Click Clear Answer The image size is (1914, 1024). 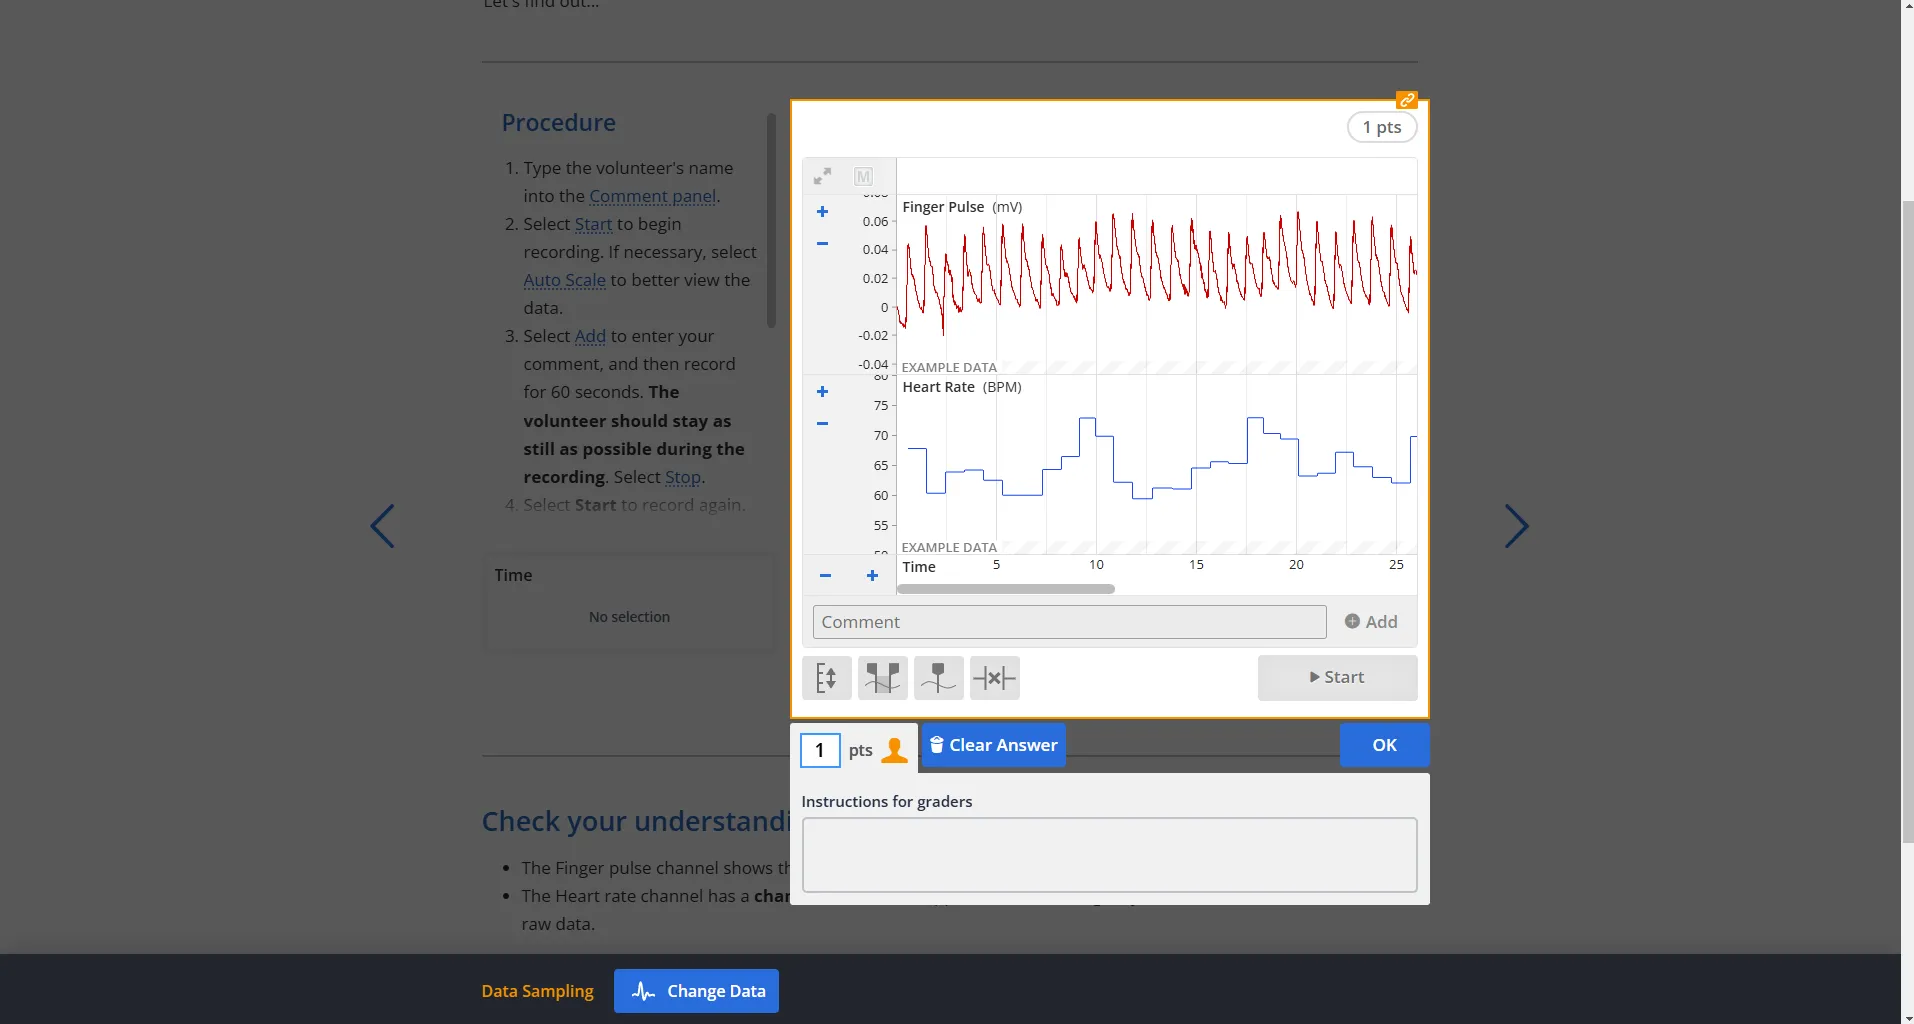993,745
